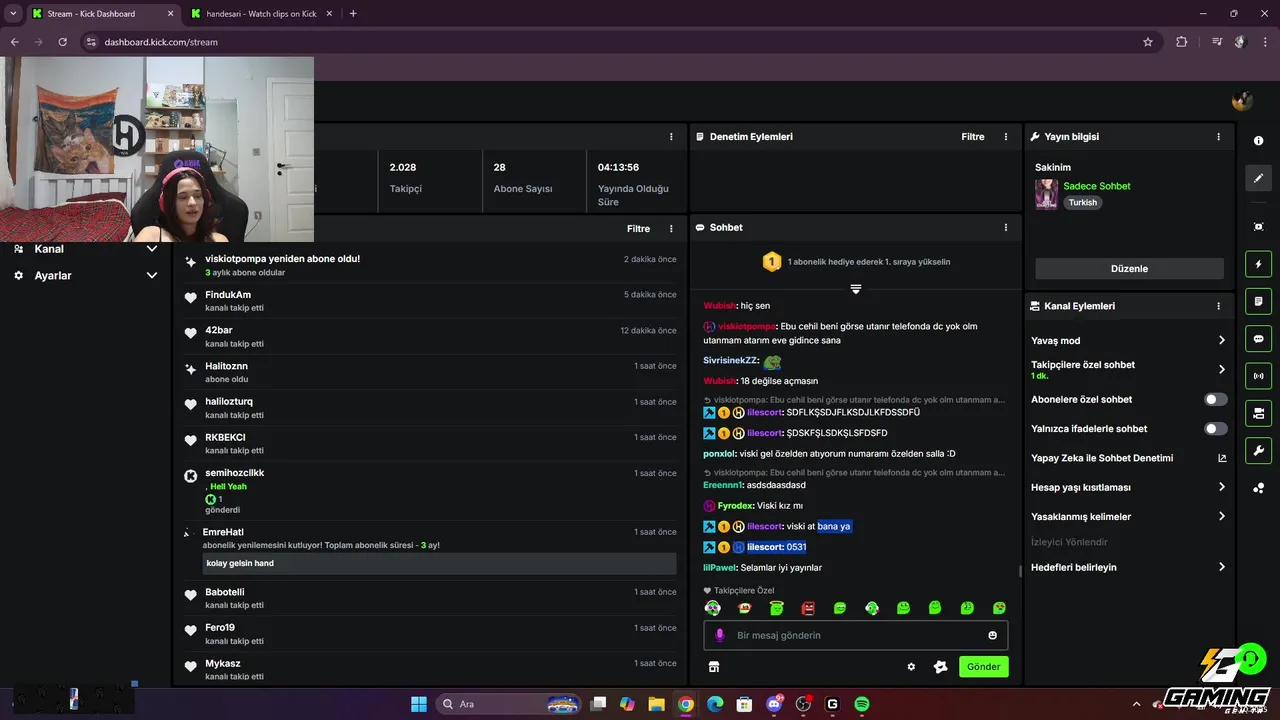Screen dimensions: 1280x720
Task: Click the broadcast signal icon in right sidebar
Action: click(x=1258, y=376)
